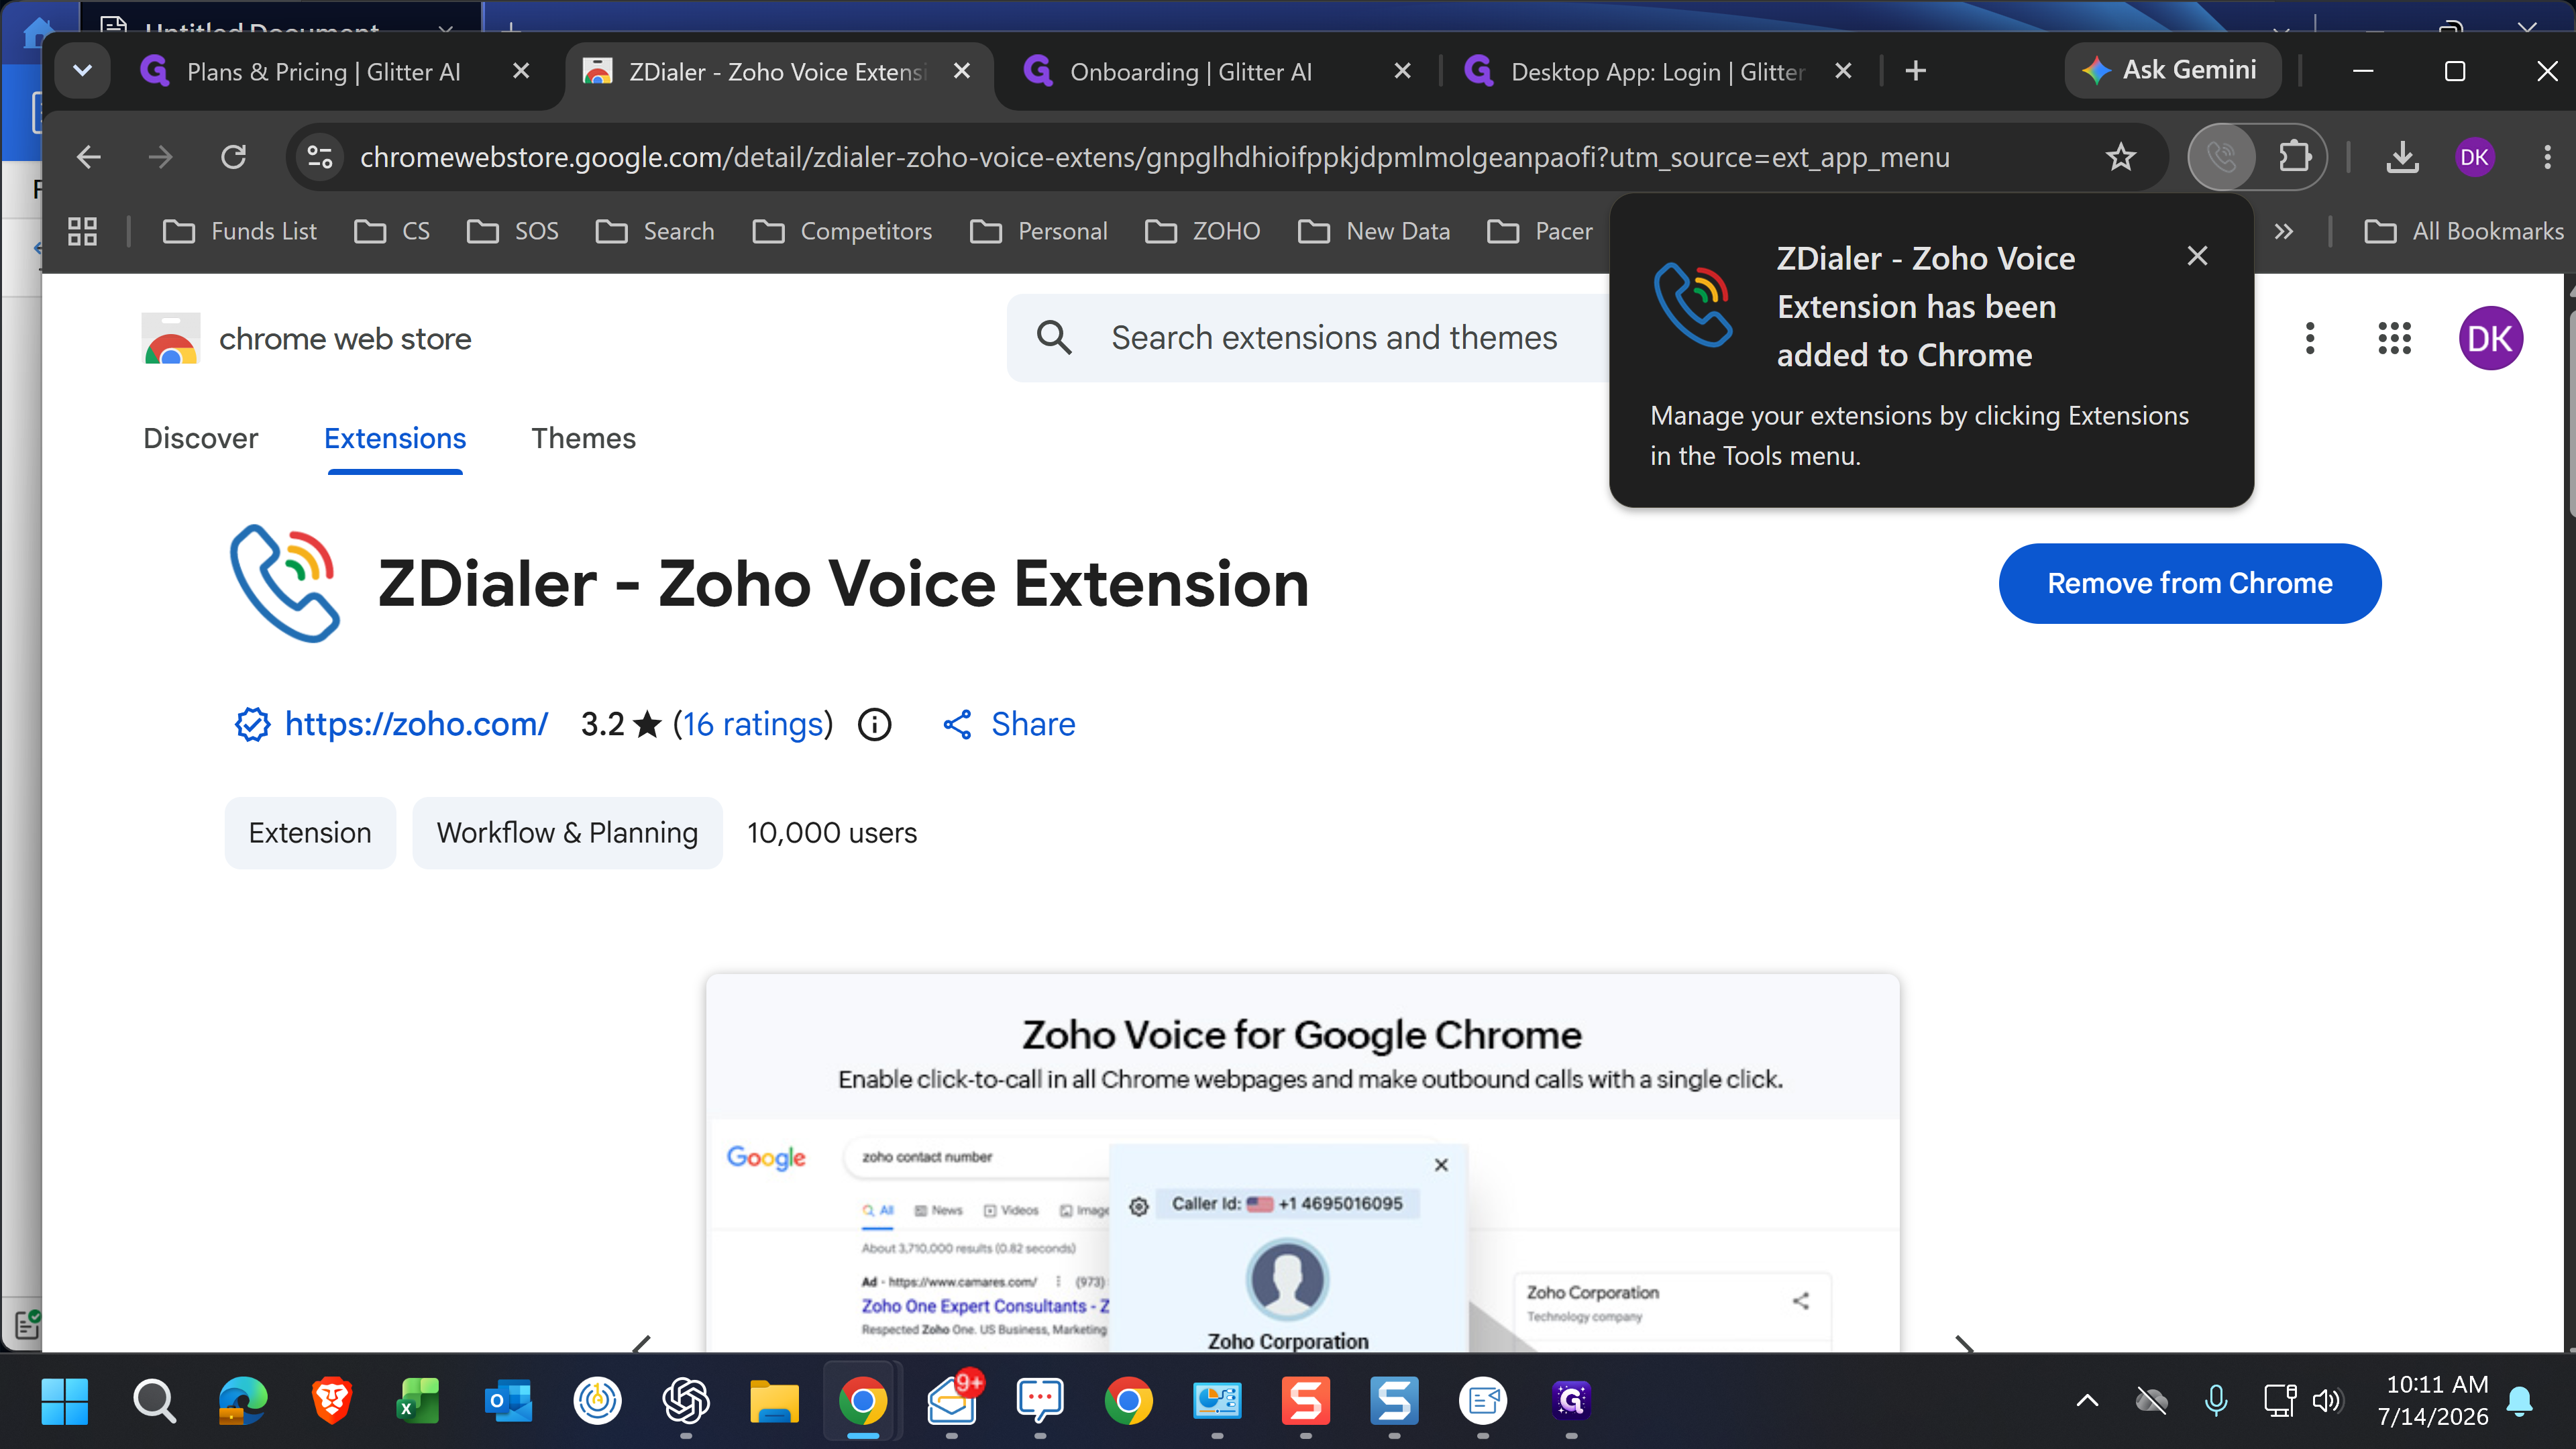Viewport: 2576px width, 1449px height.
Task: Open Funds List bookmark folder
Action: (x=239, y=232)
